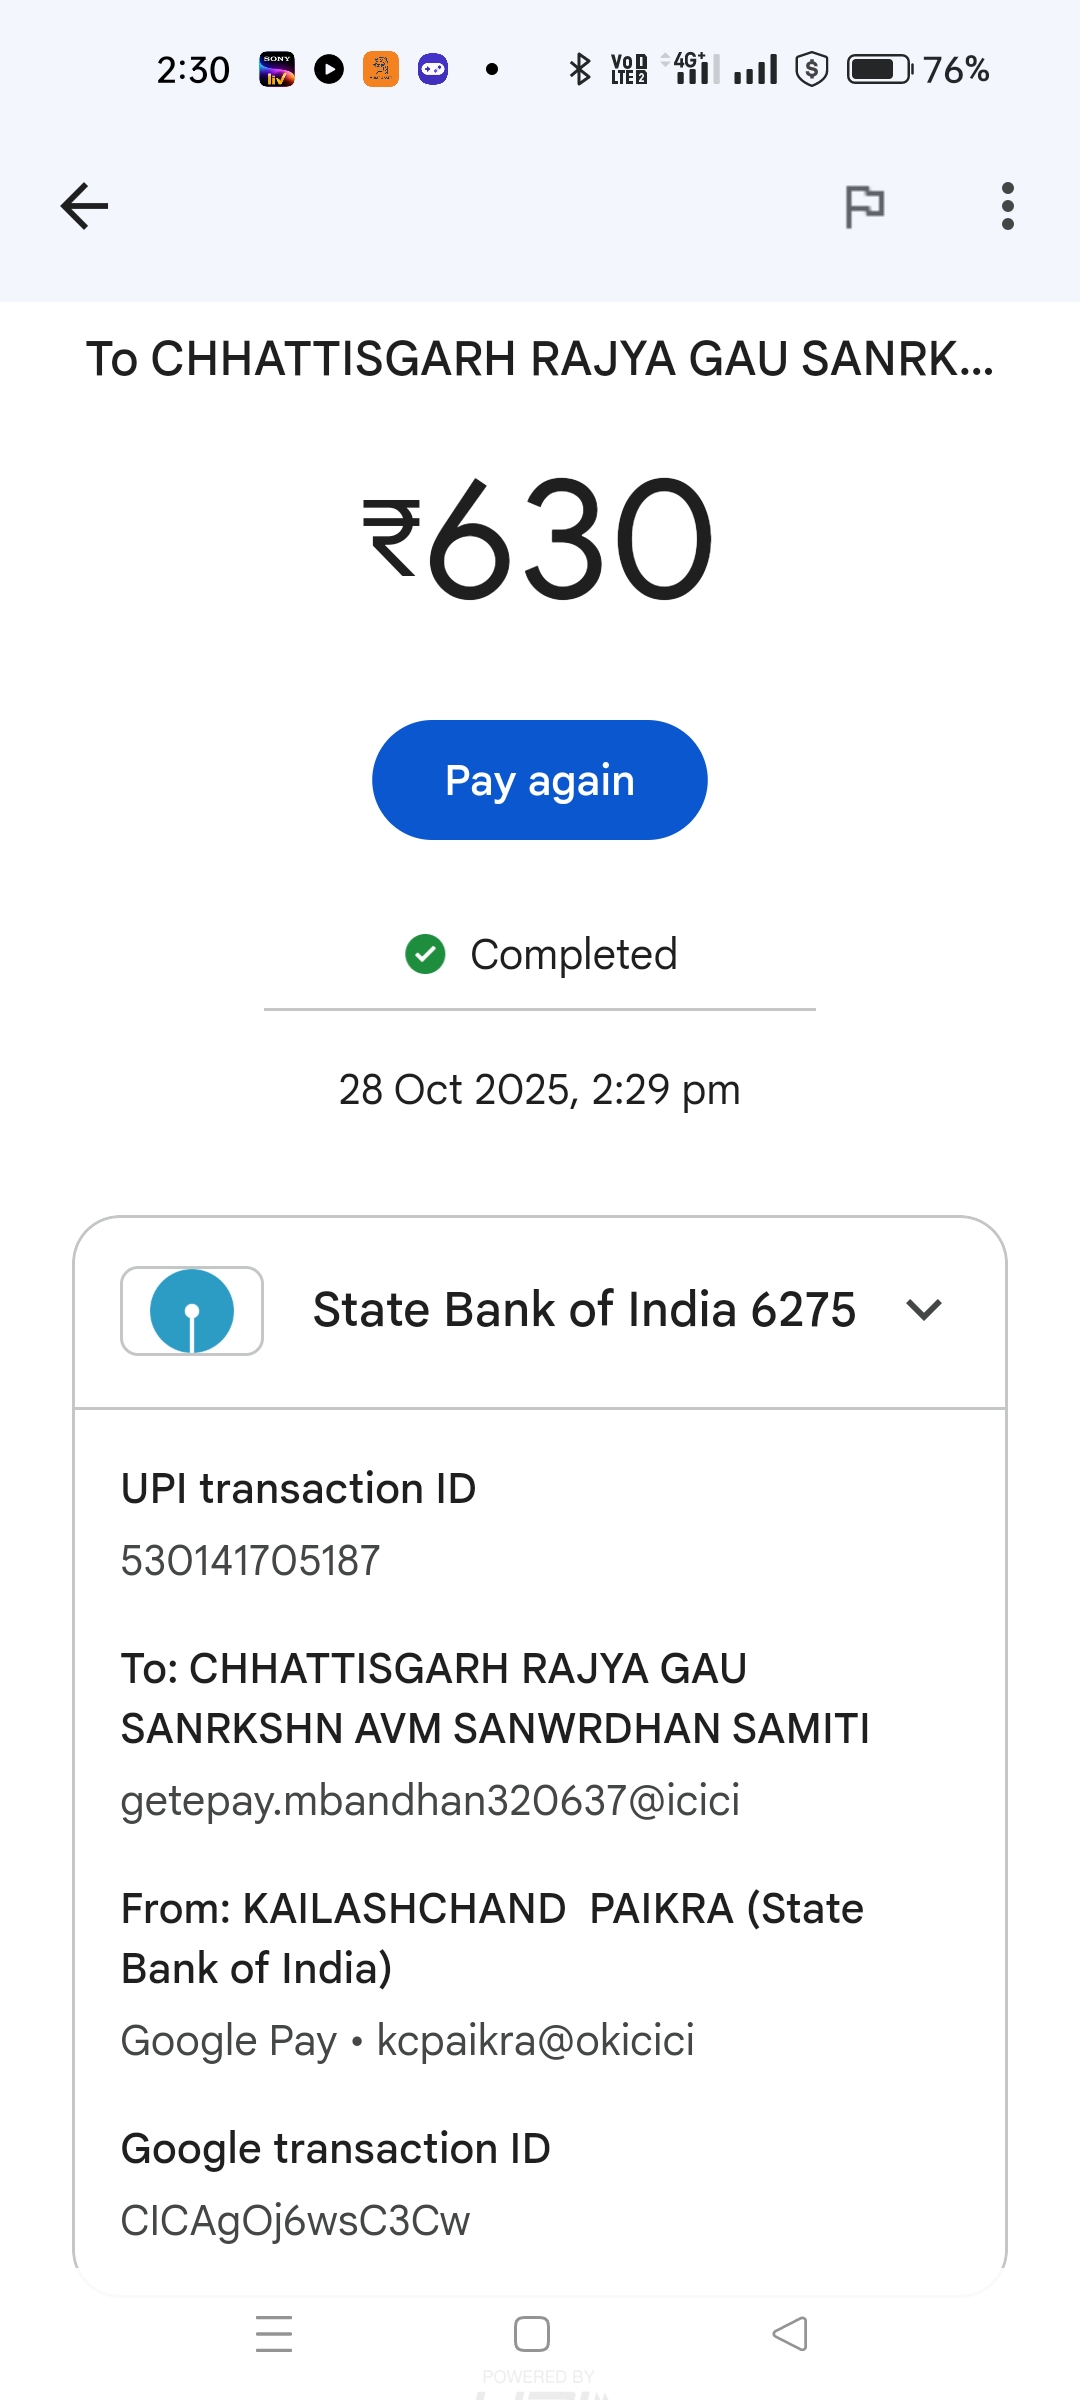
Task: Tap the ₹630 payment amount
Action: pos(540,540)
